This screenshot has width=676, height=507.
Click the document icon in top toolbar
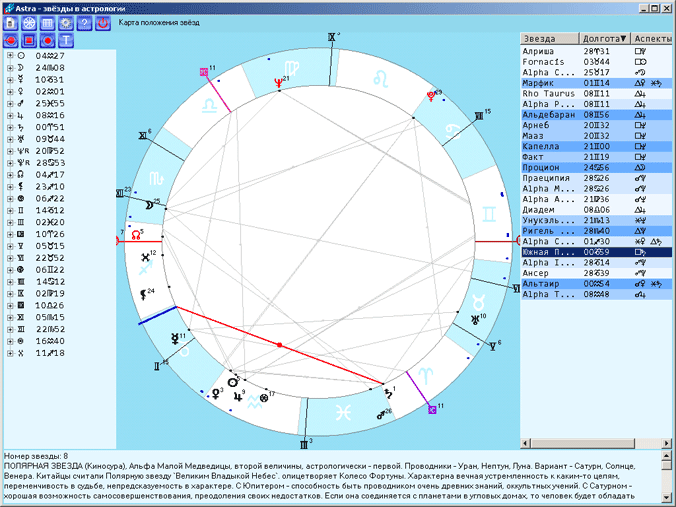point(12,23)
